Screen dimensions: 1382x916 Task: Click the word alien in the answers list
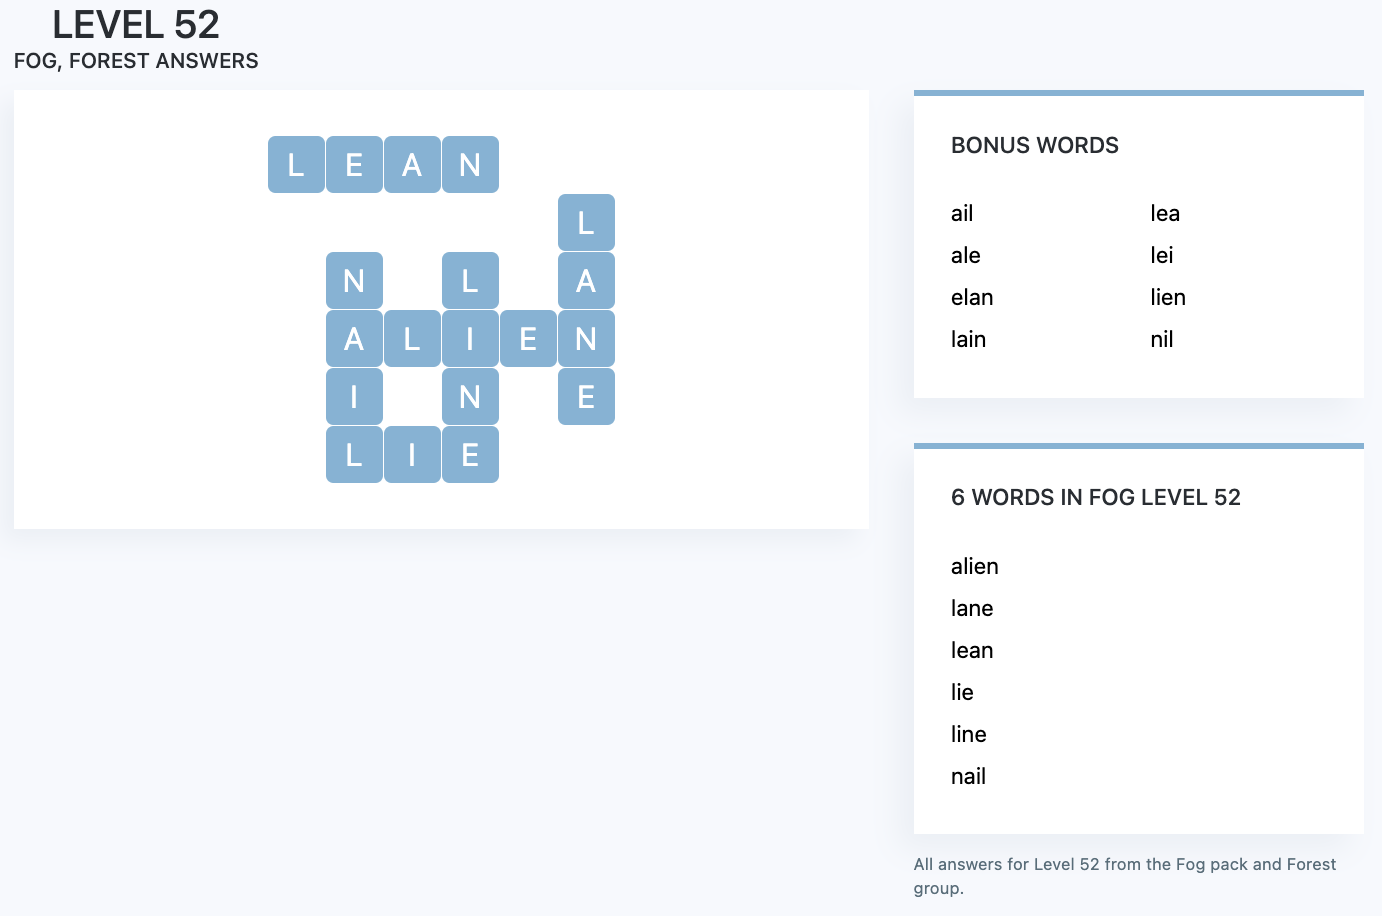(x=974, y=566)
